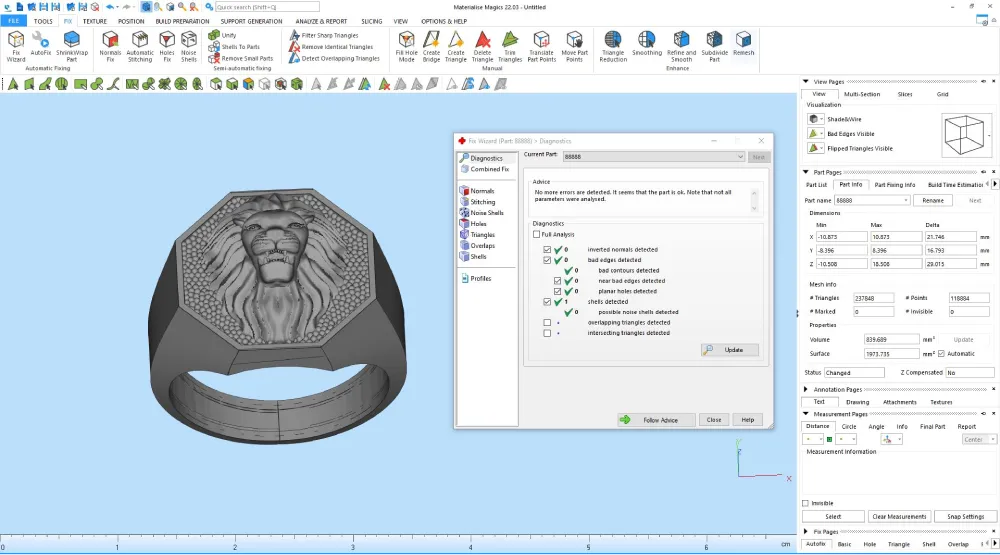Check overlapping triangles detected option

click(547, 322)
